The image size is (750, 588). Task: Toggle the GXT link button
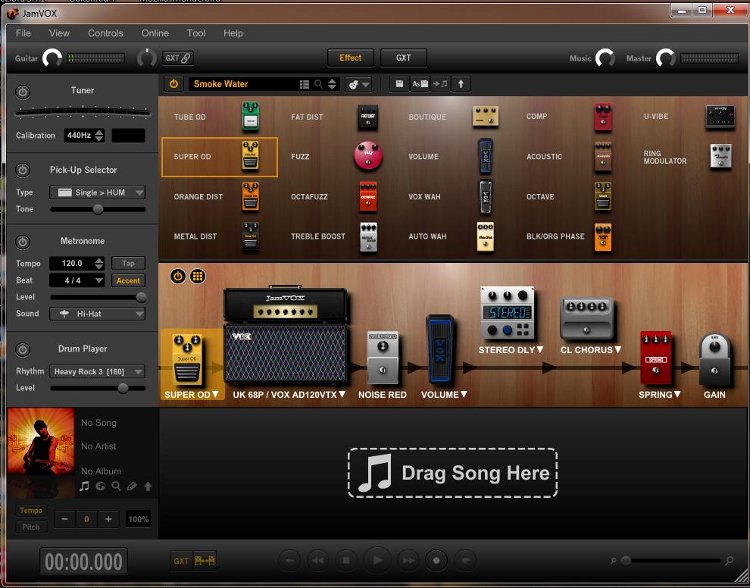(x=177, y=58)
